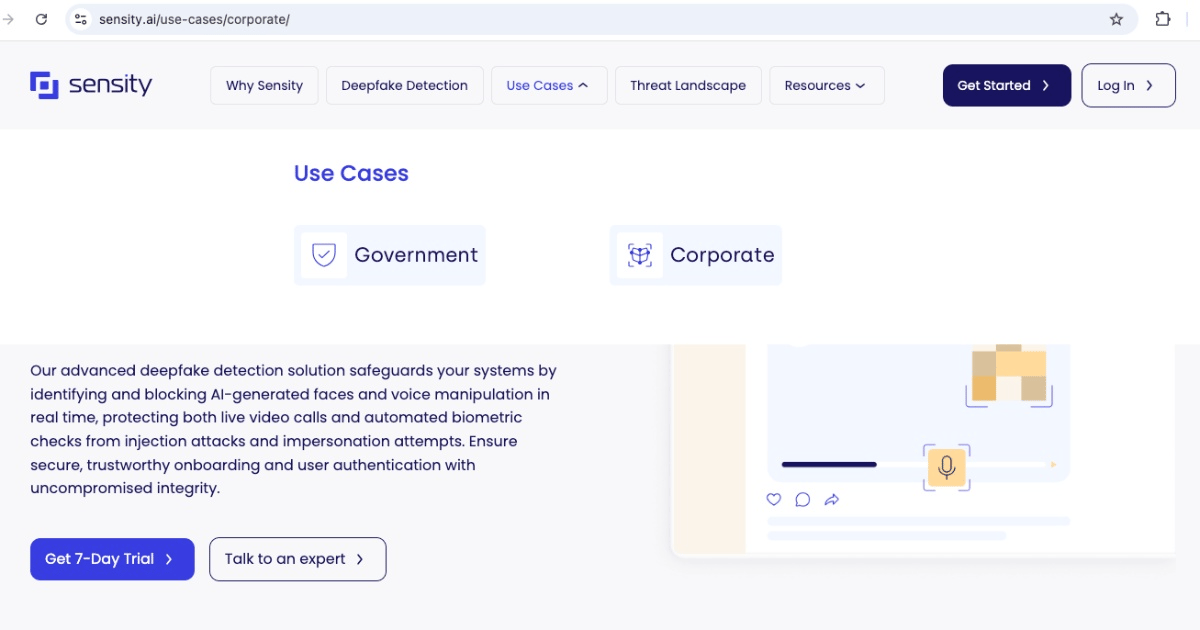The image size is (1200, 630).
Task: Click the comment bubble icon in the illustration
Action: (803, 499)
